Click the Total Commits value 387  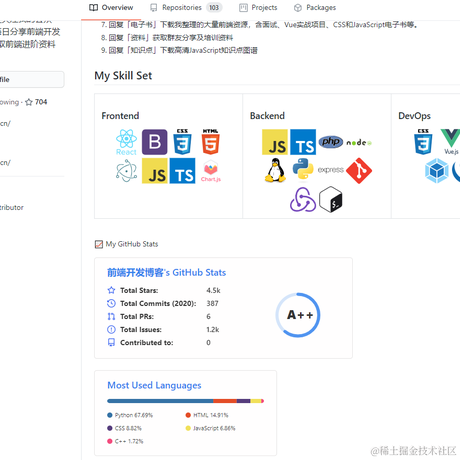[212, 303]
